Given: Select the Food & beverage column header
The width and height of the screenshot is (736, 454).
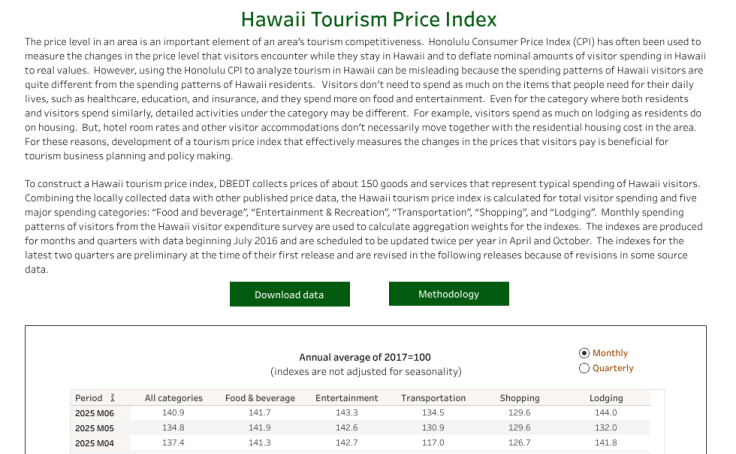Looking at the screenshot, I should coord(260,398).
